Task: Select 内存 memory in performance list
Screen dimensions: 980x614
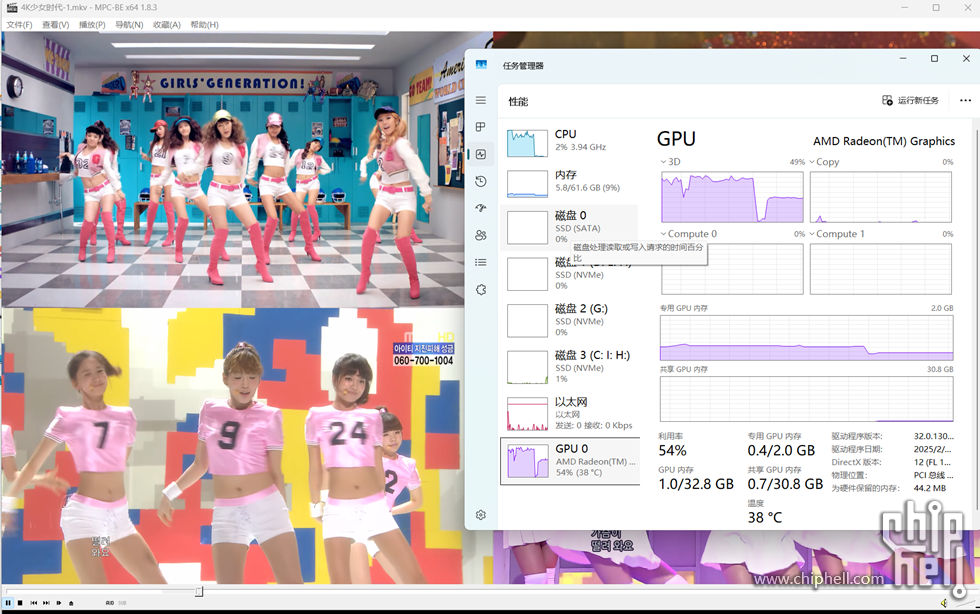Action: (x=570, y=183)
